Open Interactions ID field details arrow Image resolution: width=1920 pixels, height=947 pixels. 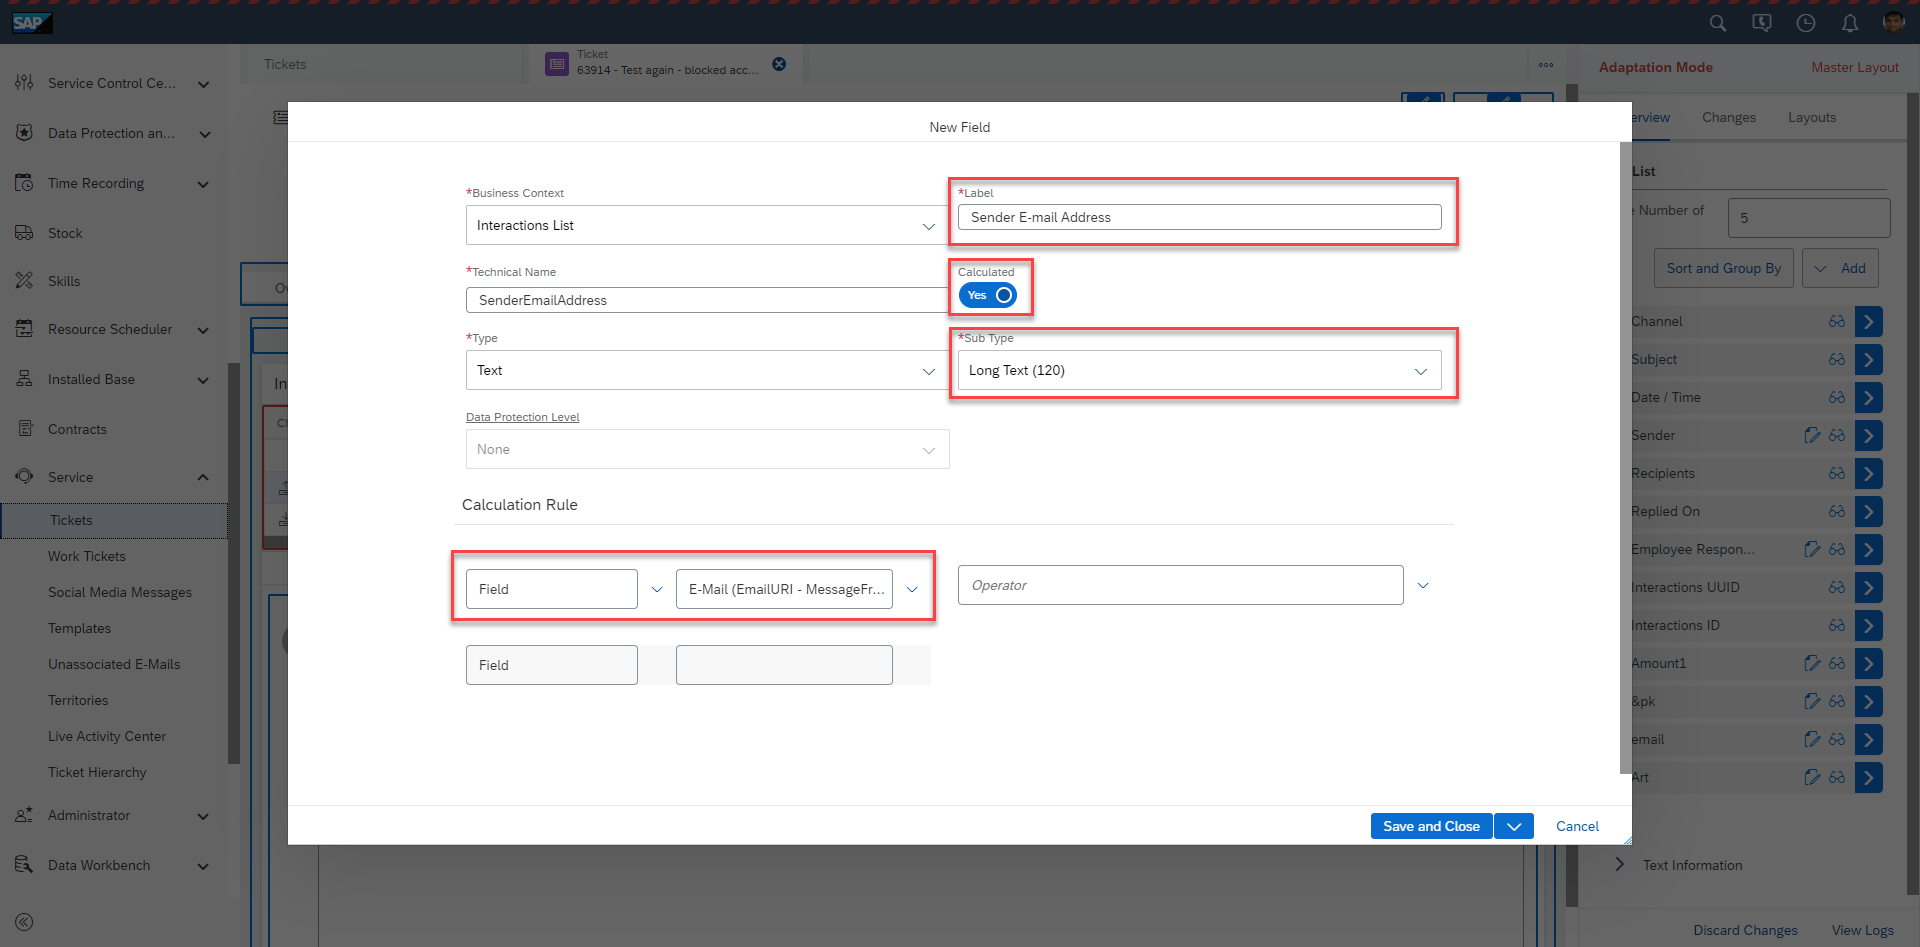coord(1868,625)
